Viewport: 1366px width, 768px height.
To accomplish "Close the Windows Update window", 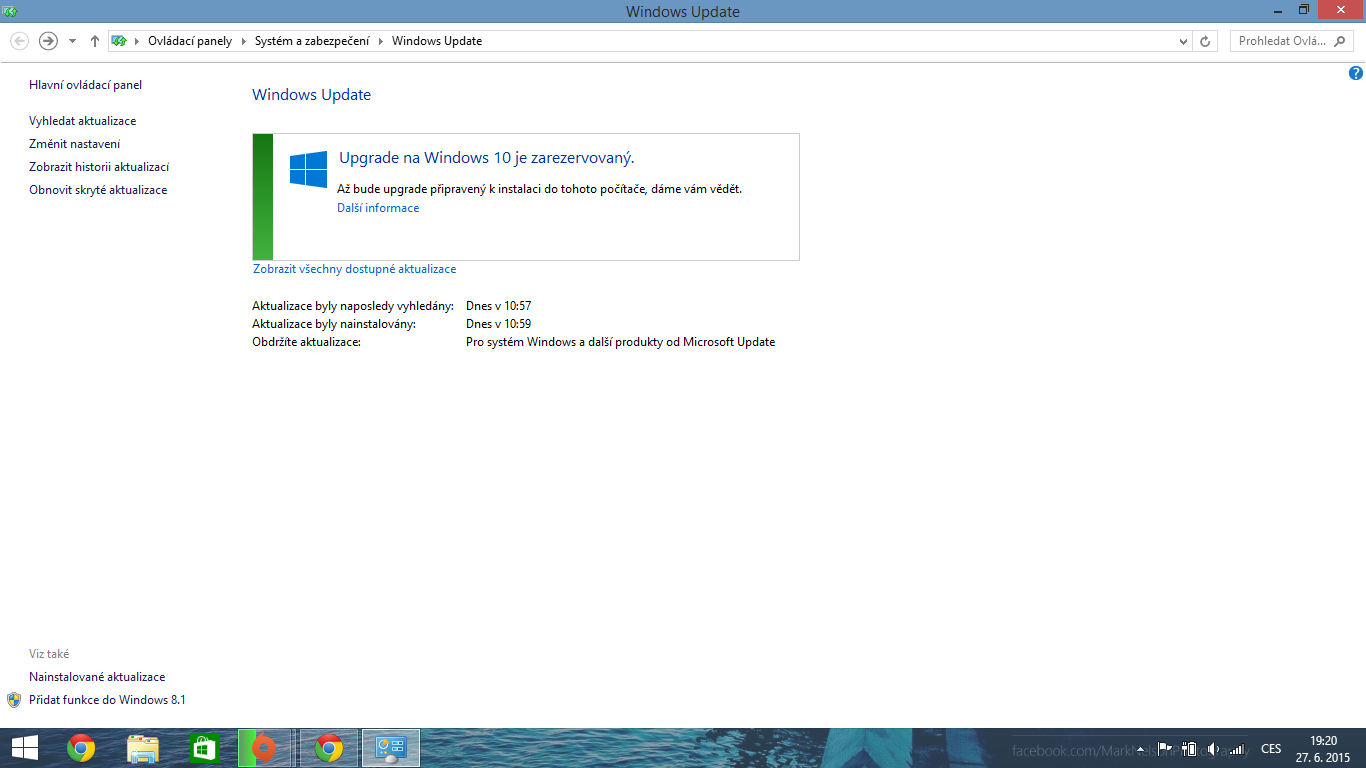I will point(1341,10).
